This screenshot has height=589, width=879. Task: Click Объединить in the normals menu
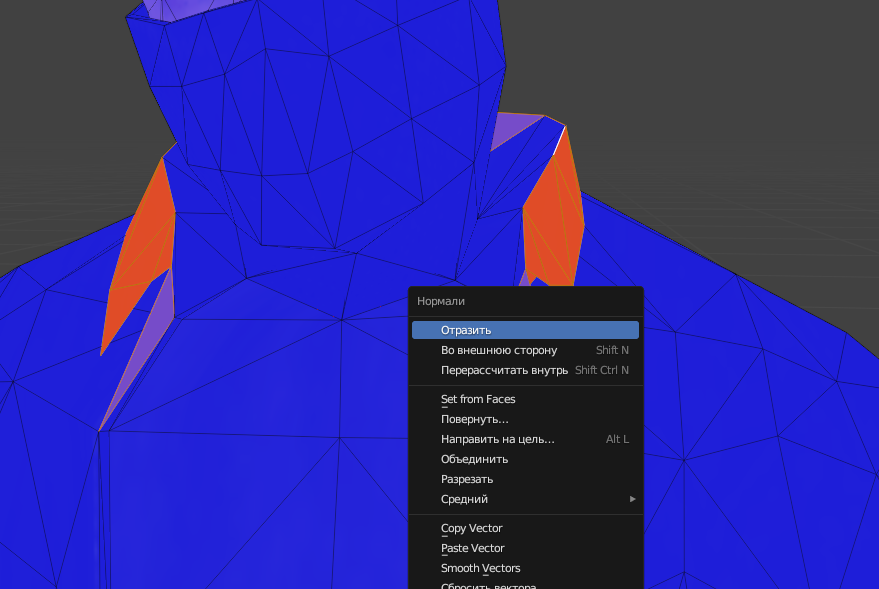pos(474,459)
